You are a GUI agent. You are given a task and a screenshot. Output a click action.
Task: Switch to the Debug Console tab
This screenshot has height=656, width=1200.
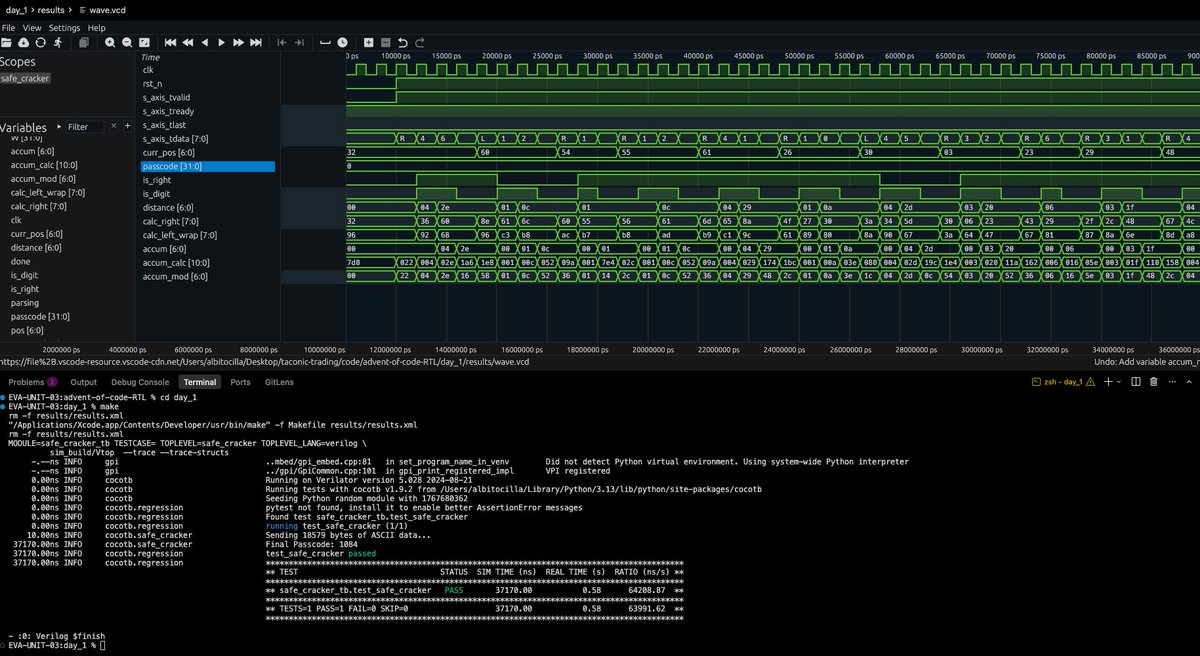pos(140,382)
